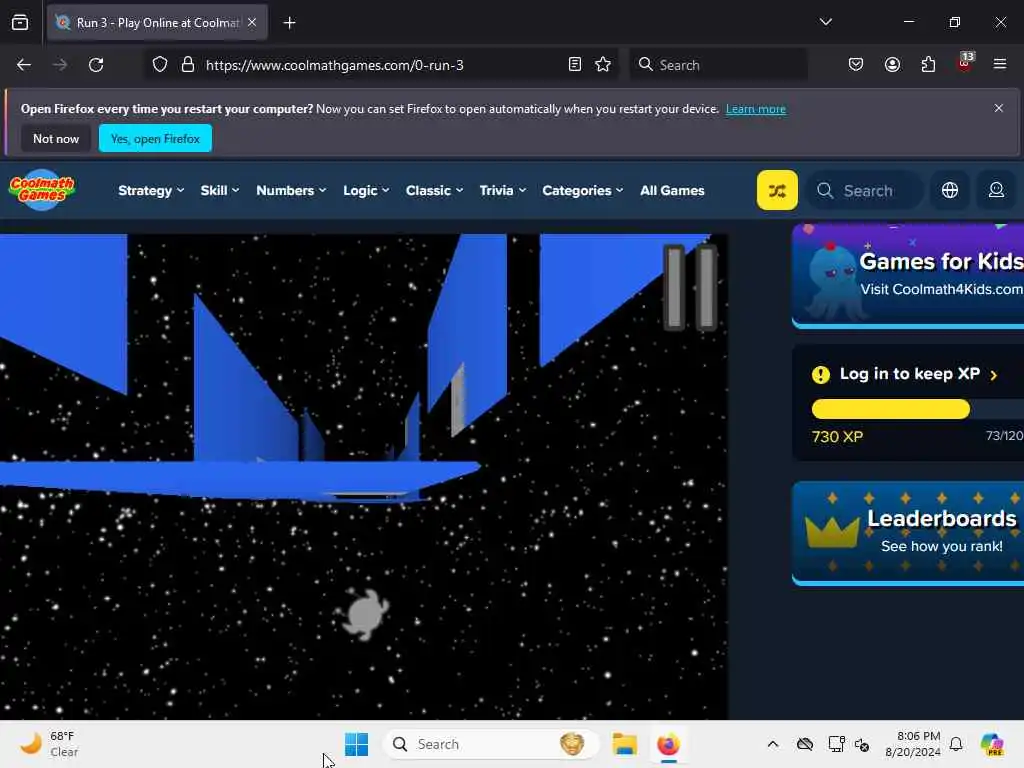Image resolution: width=1024 pixels, height=768 pixels.
Task: Open the Games for Kids banner
Action: [908, 276]
